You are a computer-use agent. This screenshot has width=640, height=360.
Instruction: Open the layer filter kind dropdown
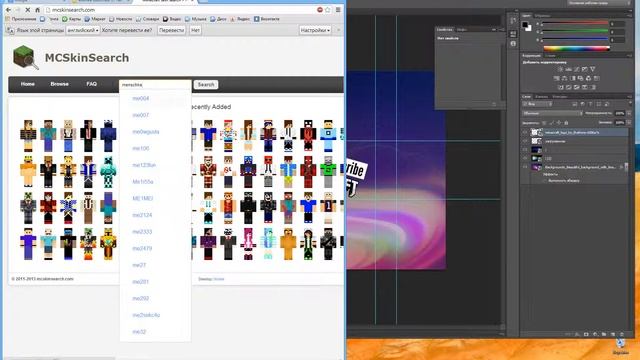tap(537, 104)
